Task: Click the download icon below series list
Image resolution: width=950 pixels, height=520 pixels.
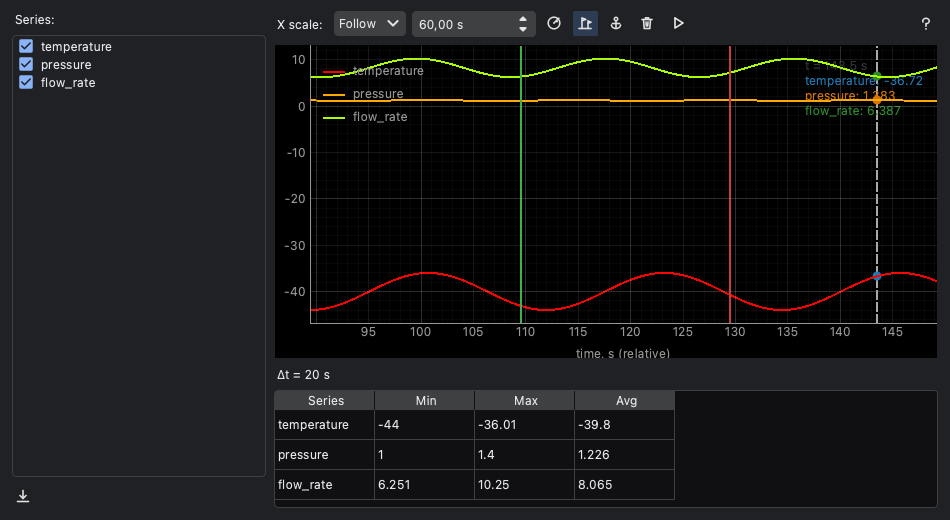Action: pyautogui.click(x=23, y=496)
